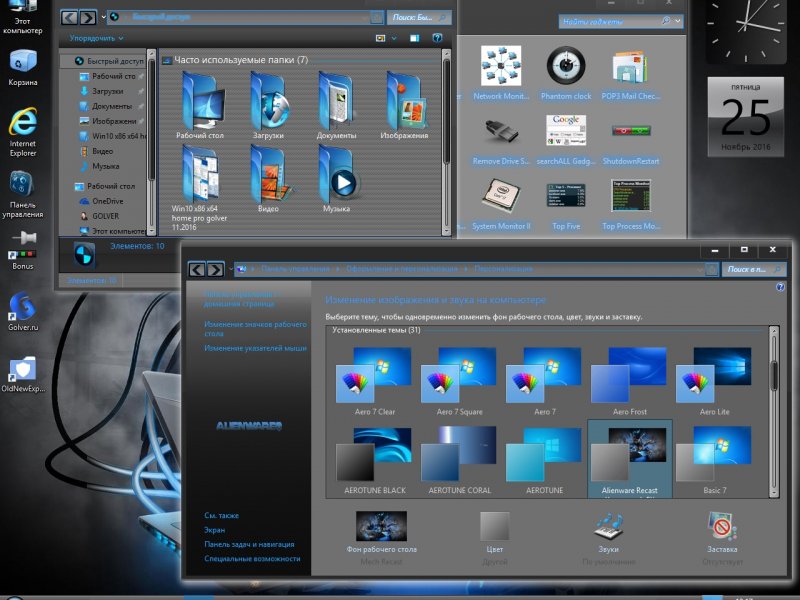
Task: Open the Golver.ru desktop shortcut
Action: pyautogui.click(x=22, y=311)
